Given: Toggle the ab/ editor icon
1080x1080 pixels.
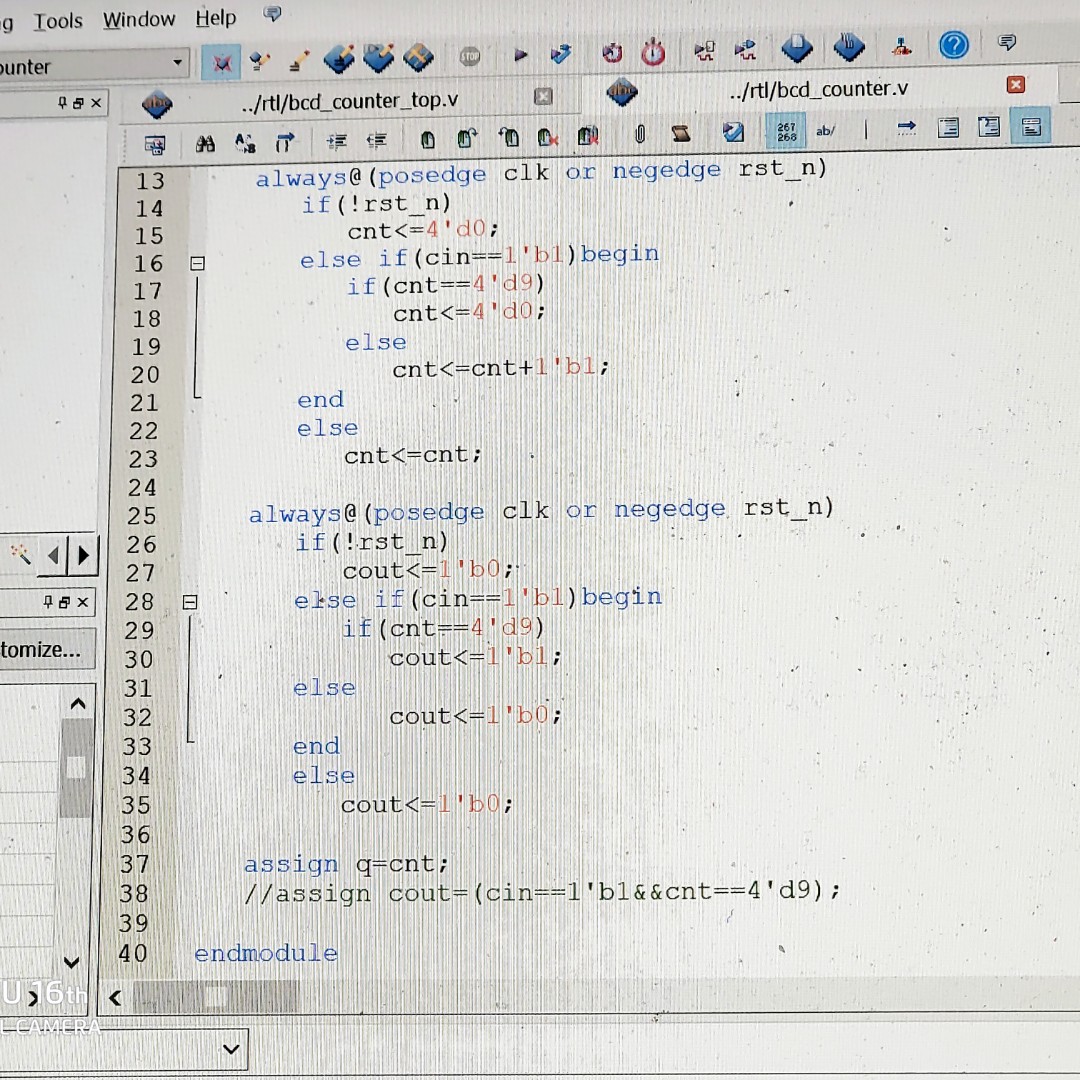Looking at the screenshot, I should (x=825, y=130).
